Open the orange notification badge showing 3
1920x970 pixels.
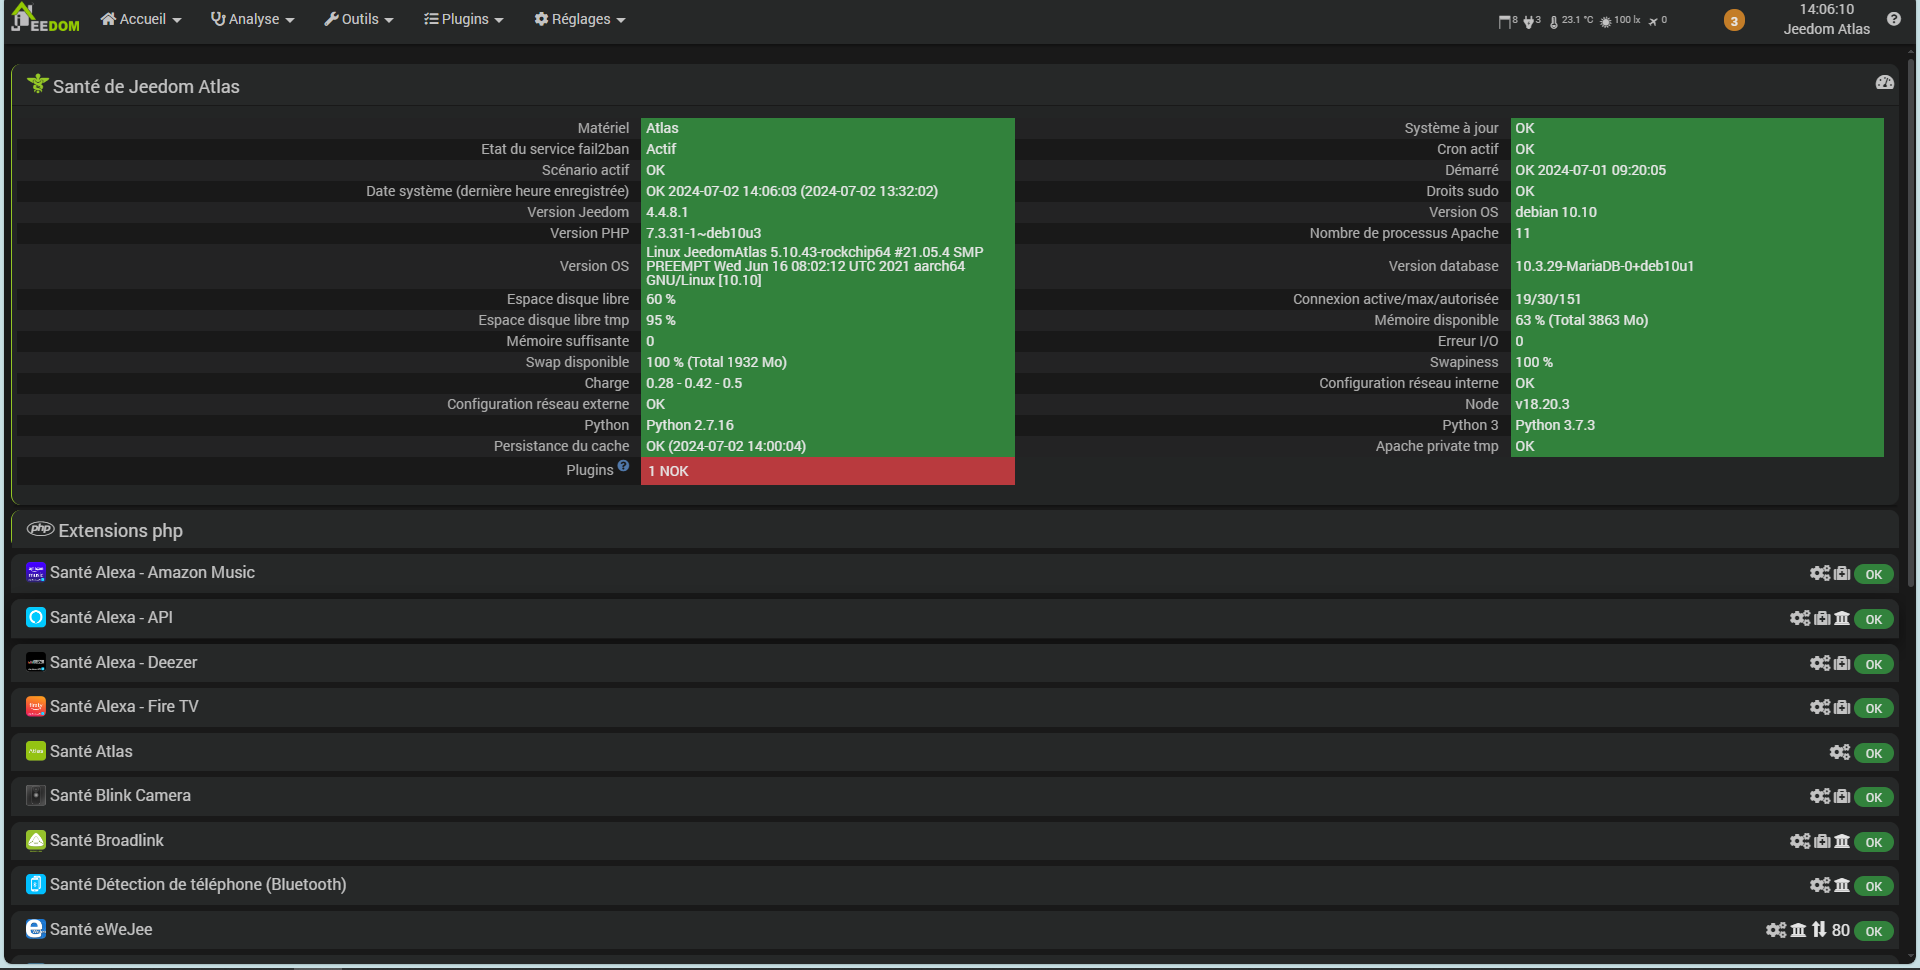coord(1734,20)
